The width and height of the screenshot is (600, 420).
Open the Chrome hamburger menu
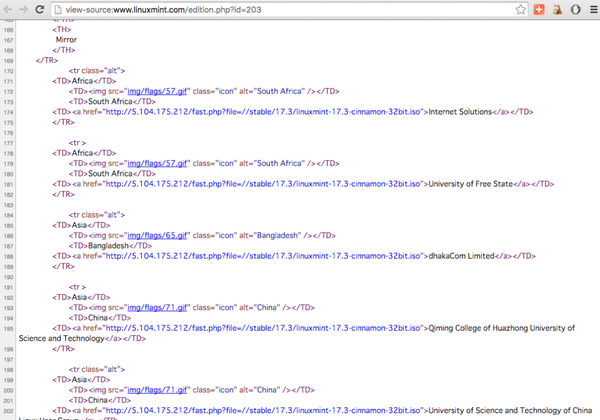[x=591, y=8]
